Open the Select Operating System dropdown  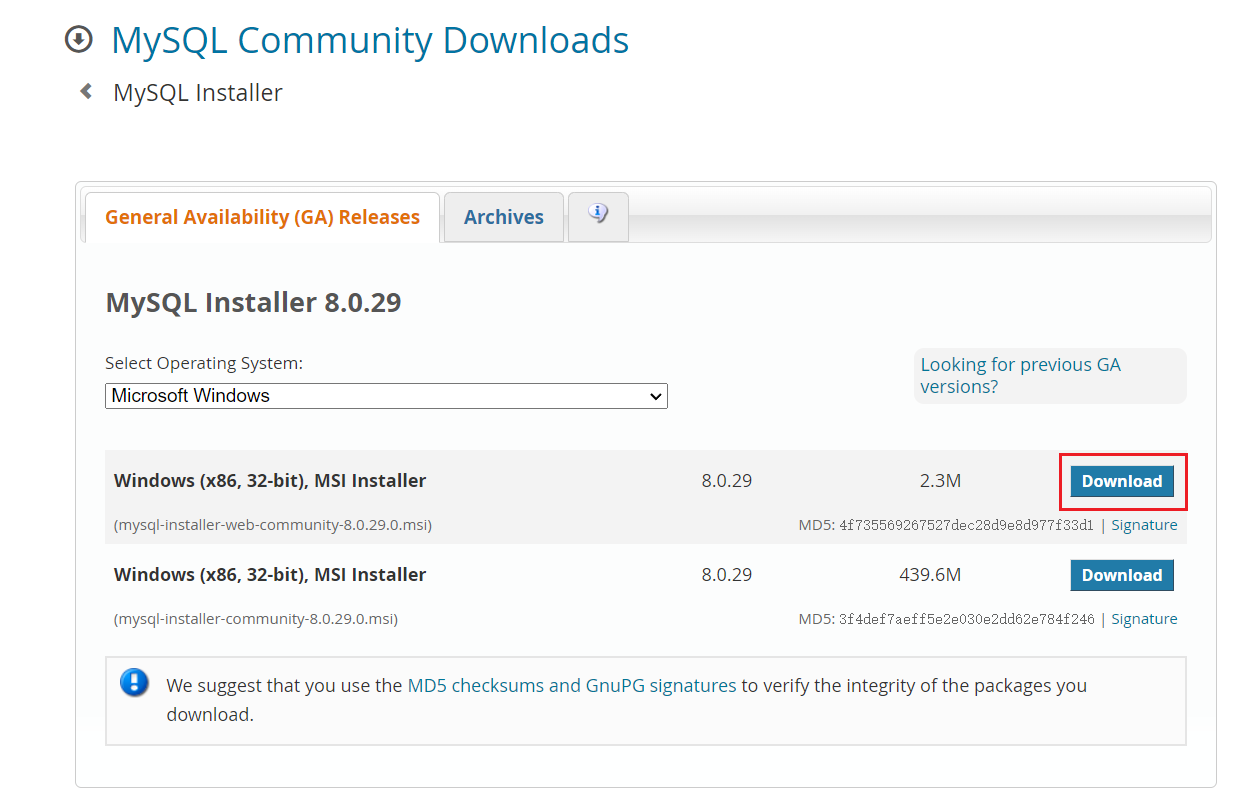[x=386, y=396]
